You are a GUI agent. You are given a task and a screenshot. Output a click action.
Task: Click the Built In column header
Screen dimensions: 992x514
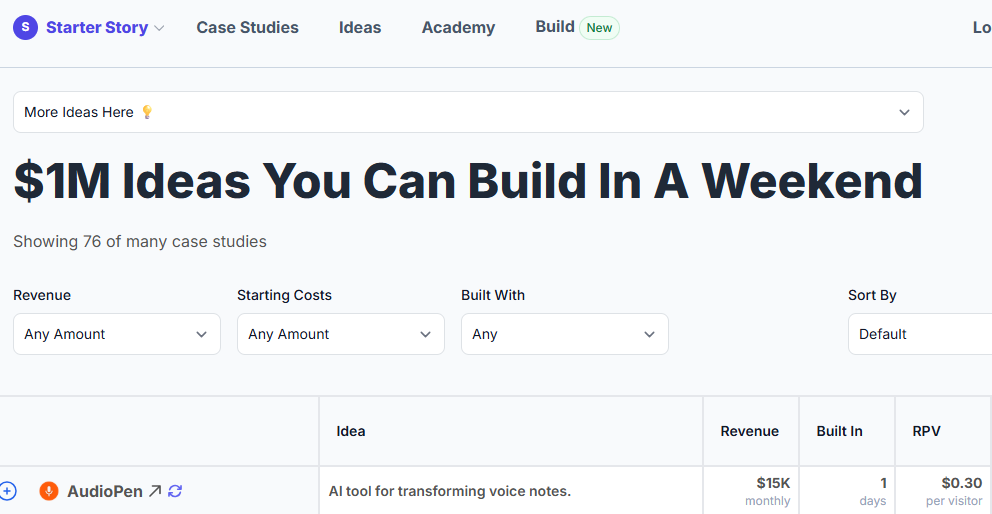(x=840, y=432)
